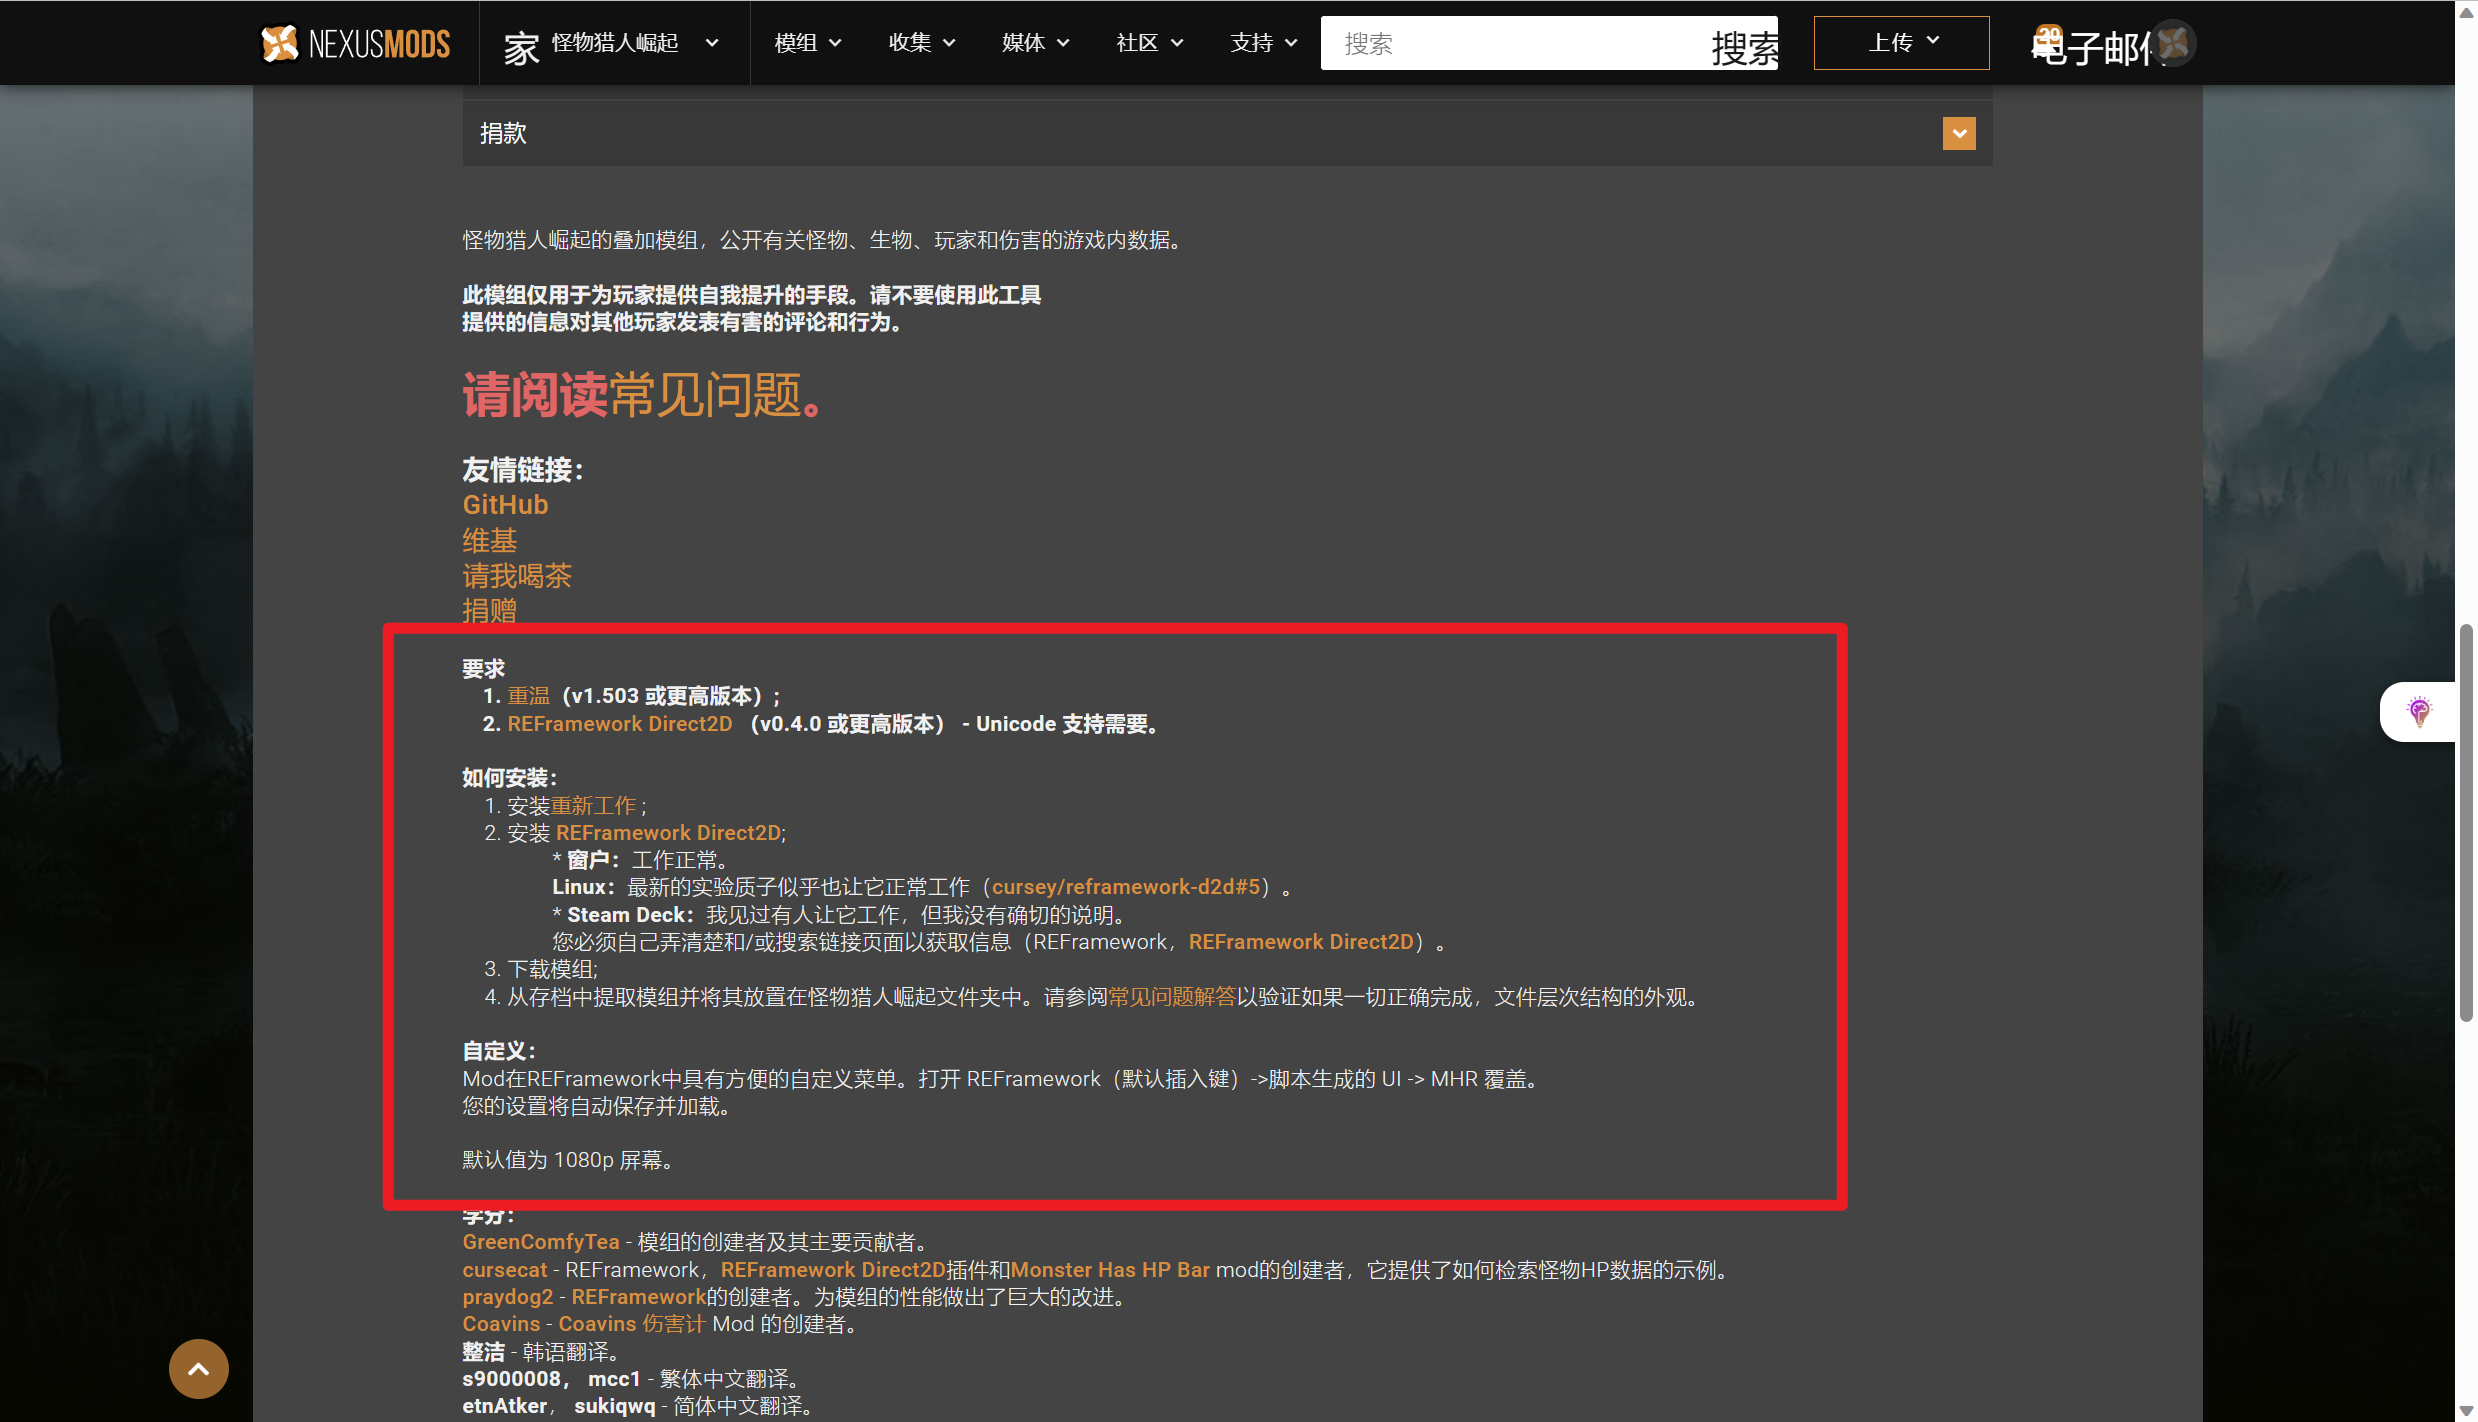Image resolution: width=2478 pixels, height=1422 pixels.
Task: Click the scrollbar down arrow
Action: (2466, 1411)
